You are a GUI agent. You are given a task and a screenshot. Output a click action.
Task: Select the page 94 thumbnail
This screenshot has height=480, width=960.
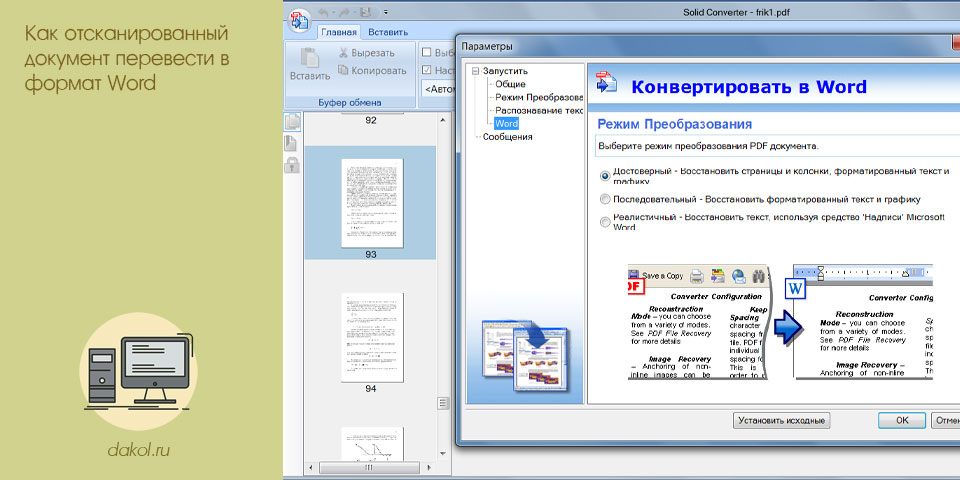pyautogui.click(x=371, y=337)
